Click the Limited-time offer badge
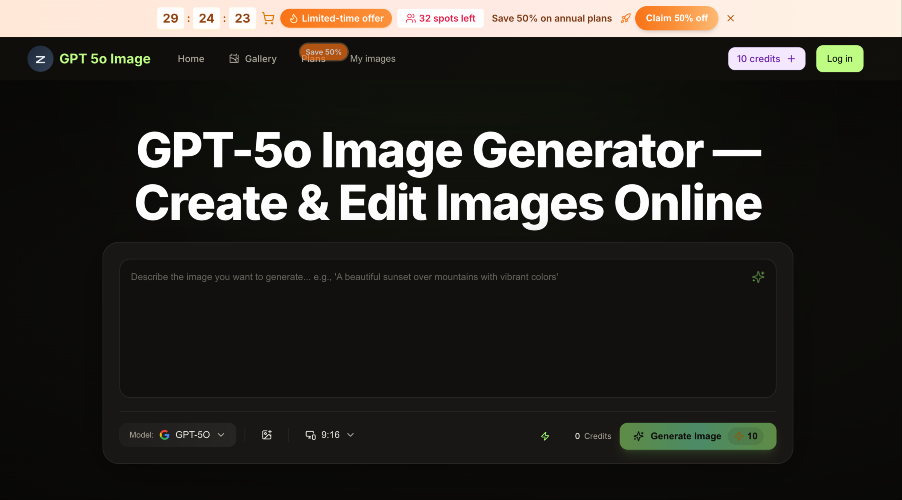The image size is (902, 500). point(336,18)
